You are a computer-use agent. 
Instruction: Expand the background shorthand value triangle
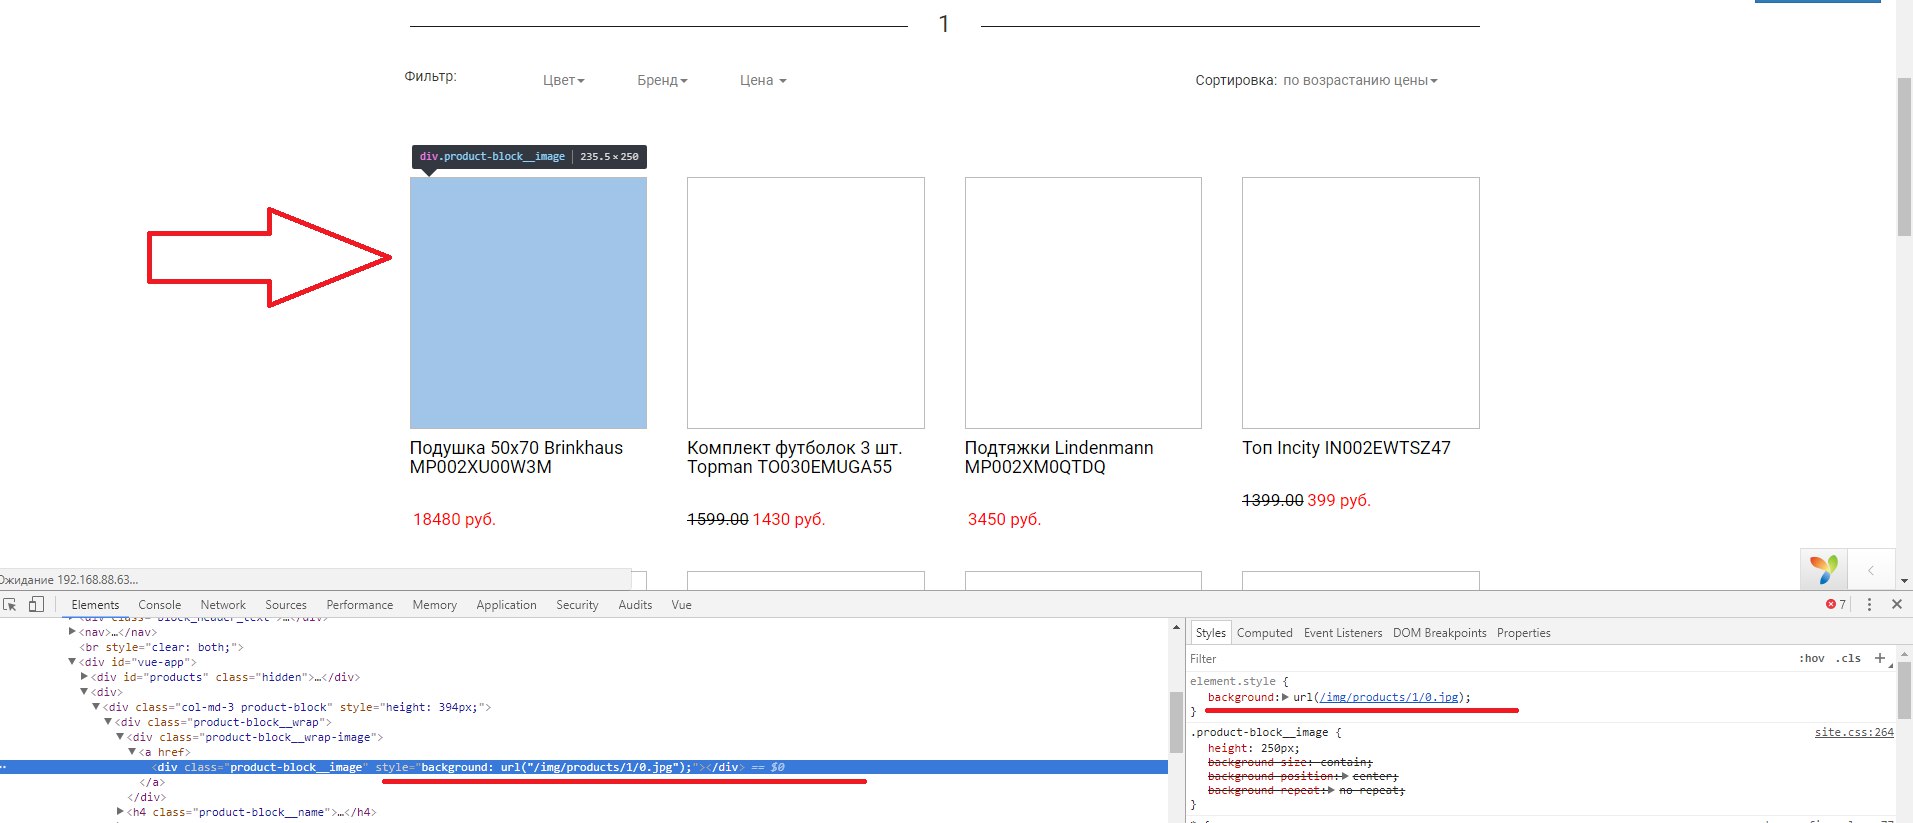pyautogui.click(x=1286, y=697)
